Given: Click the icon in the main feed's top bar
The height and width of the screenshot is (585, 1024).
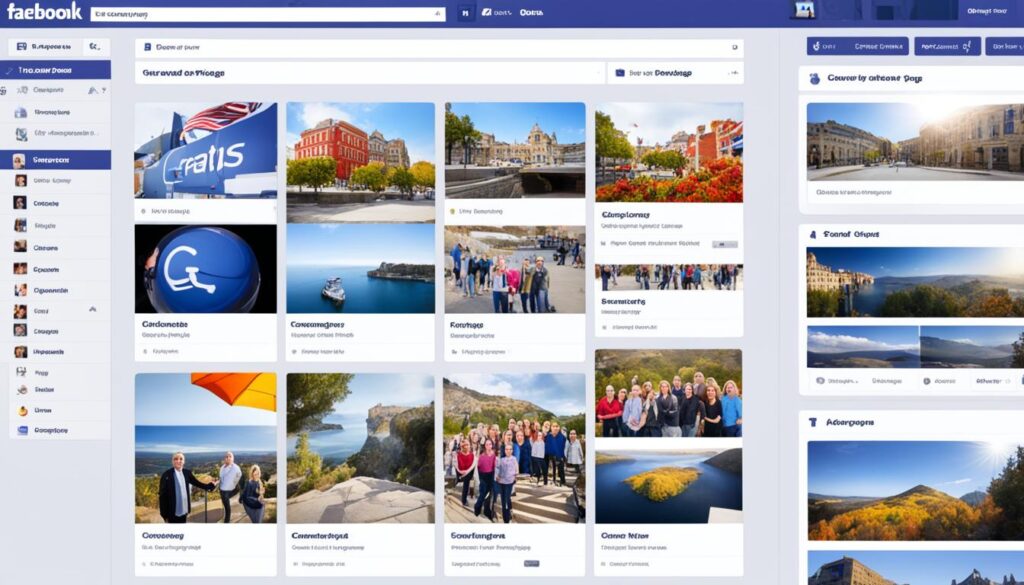Looking at the screenshot, I should pyautogui.click(x=147, y=47).
